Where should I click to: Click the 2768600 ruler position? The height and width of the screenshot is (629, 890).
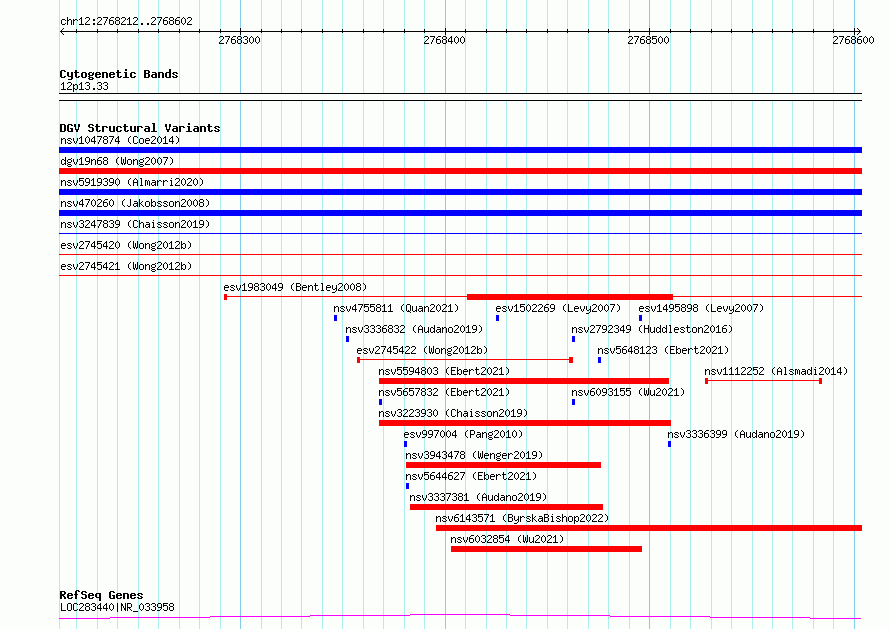point(854,40)
